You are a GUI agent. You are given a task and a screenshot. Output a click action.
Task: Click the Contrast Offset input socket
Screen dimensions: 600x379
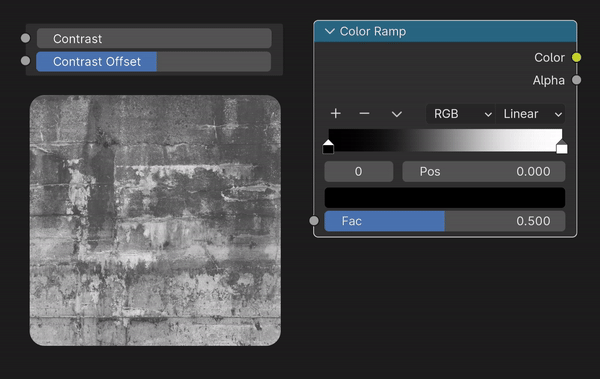(x=25, y=61)
